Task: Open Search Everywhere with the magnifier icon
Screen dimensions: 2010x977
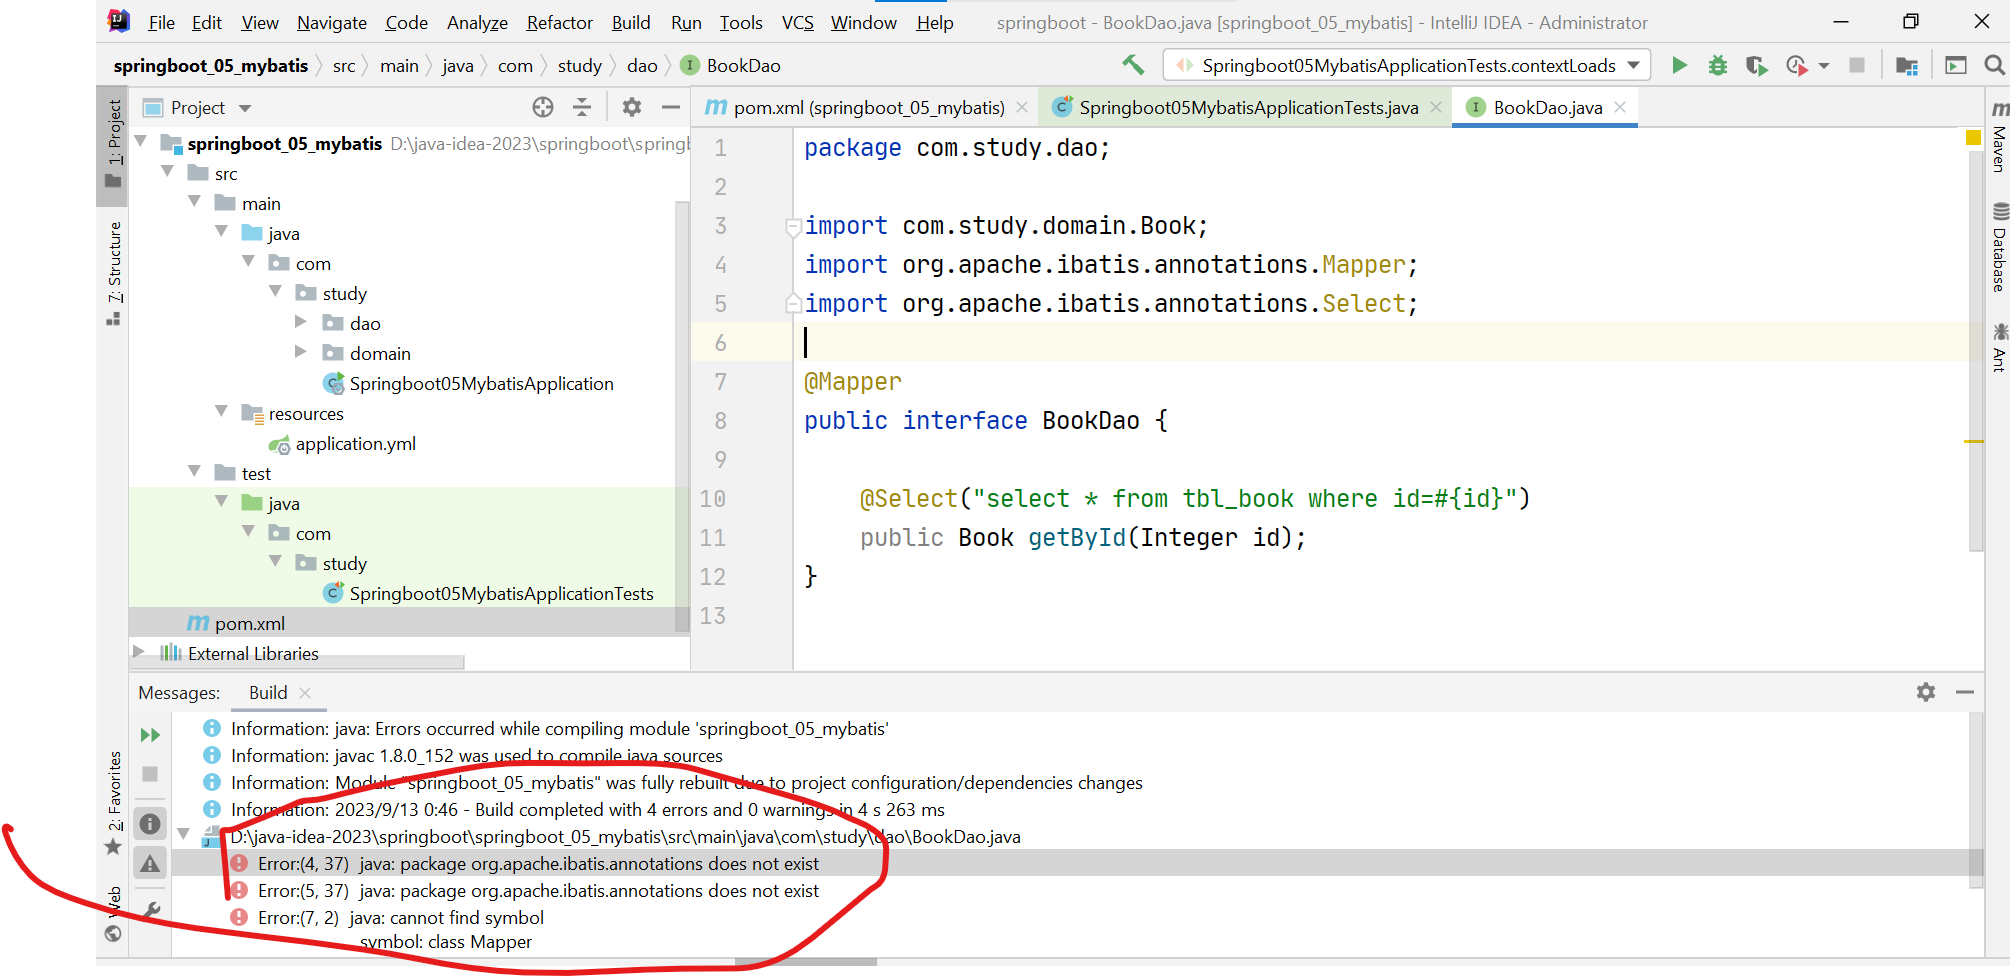Action: coord(1995,65)
